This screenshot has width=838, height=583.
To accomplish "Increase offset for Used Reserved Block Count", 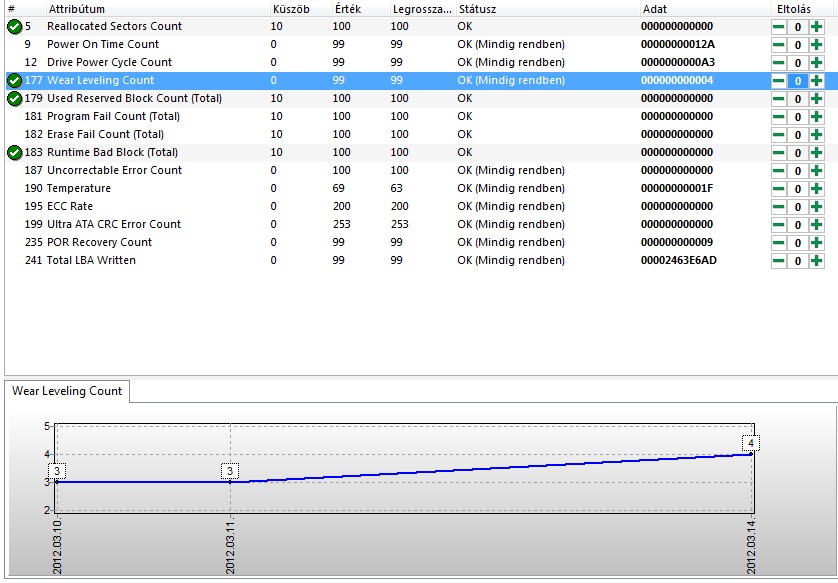I will point(816,99).
